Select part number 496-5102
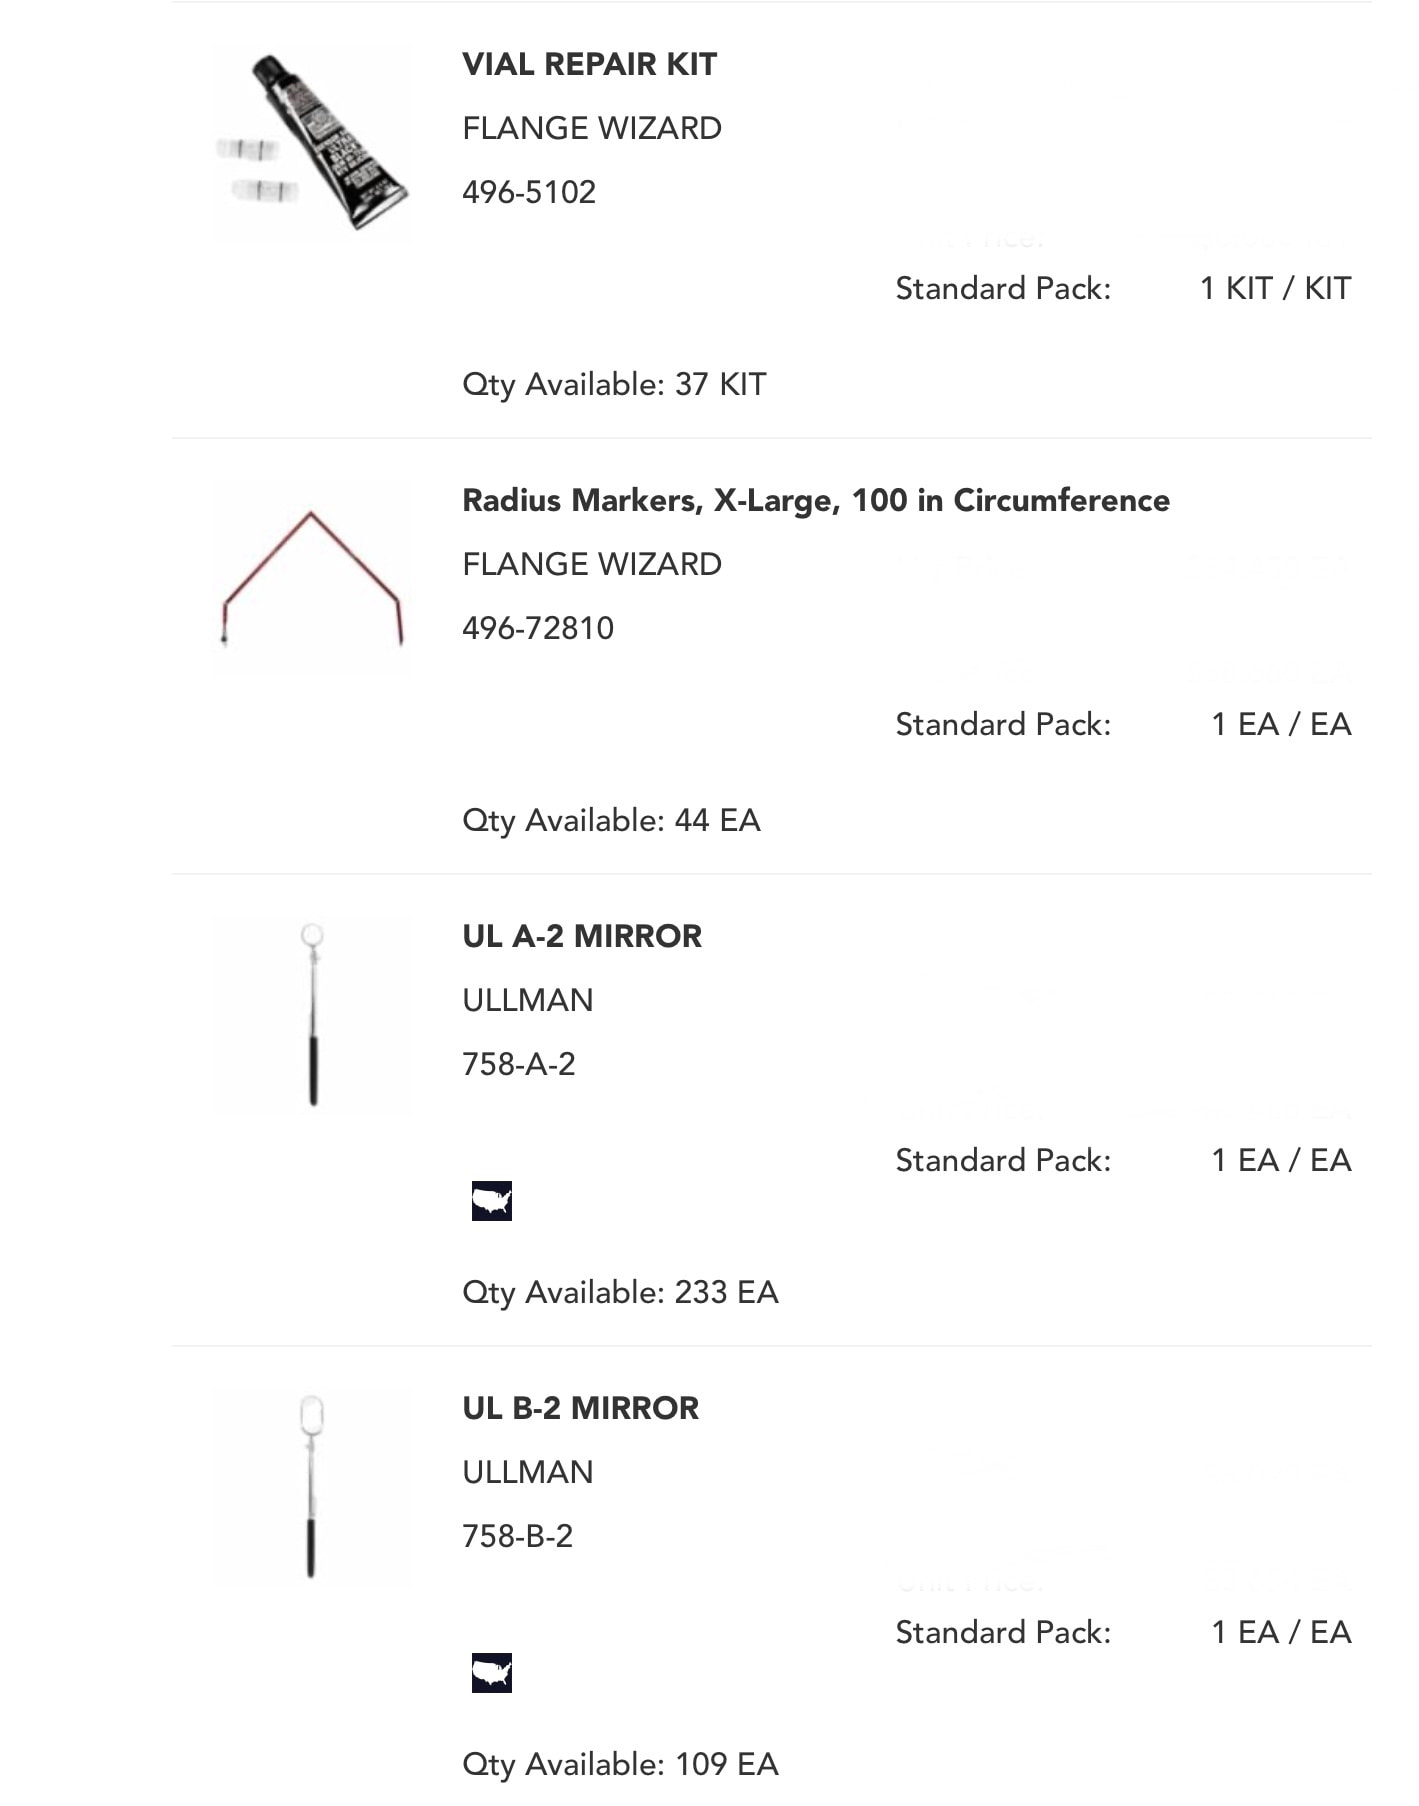 [x=529, y=192]
